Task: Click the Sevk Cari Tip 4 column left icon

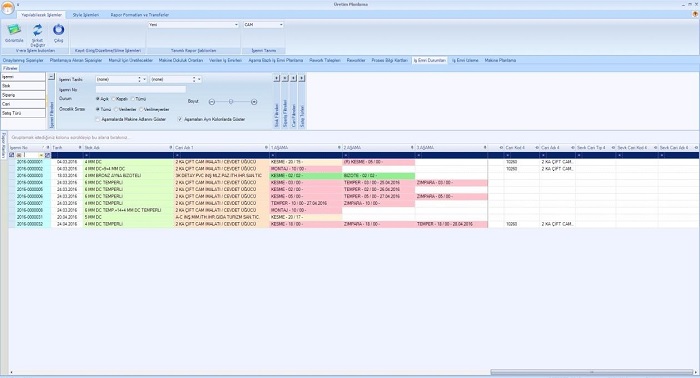Action: tap(573, 148)
